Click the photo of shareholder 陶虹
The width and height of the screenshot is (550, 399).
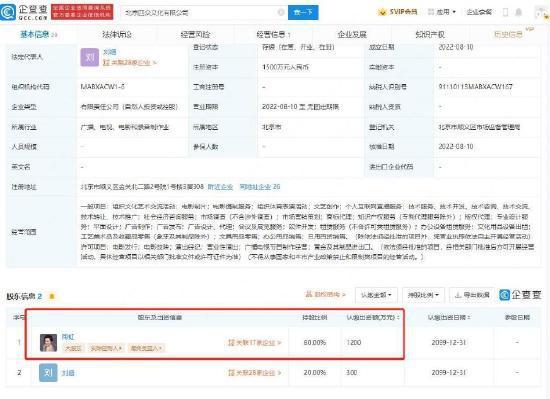tap(48, 343)
